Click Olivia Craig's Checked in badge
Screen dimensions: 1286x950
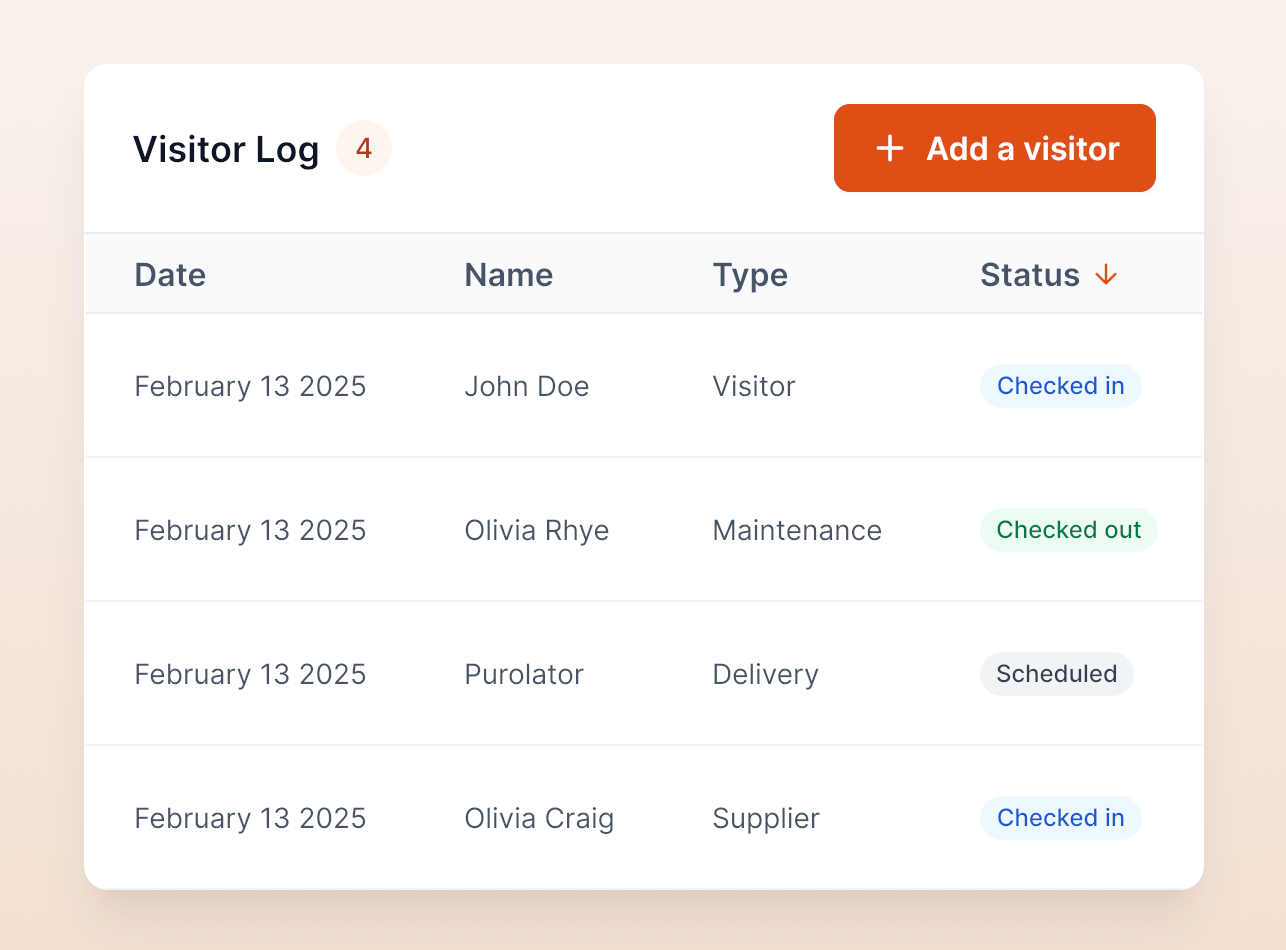coord(1060,818)
